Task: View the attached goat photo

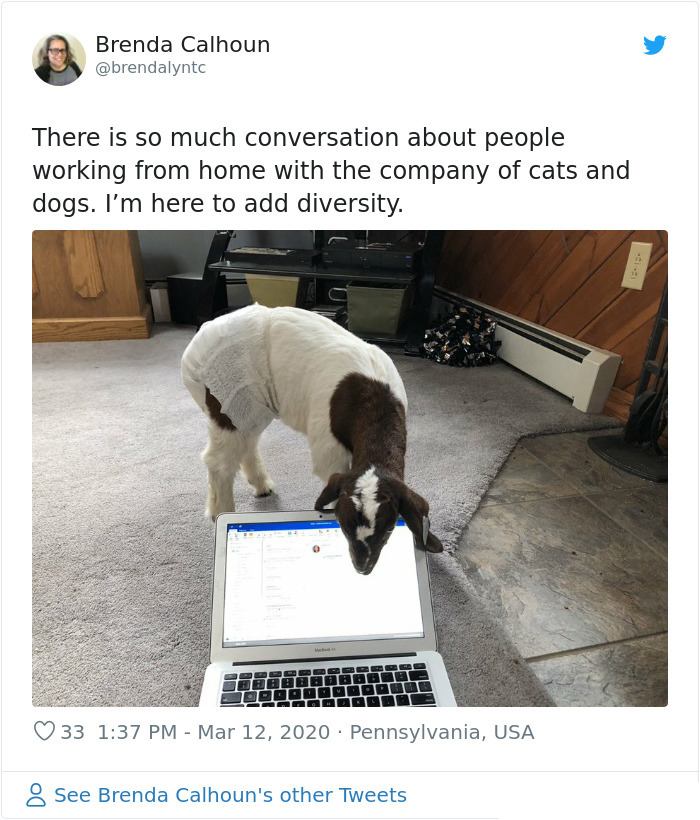Action: point(350,469)
